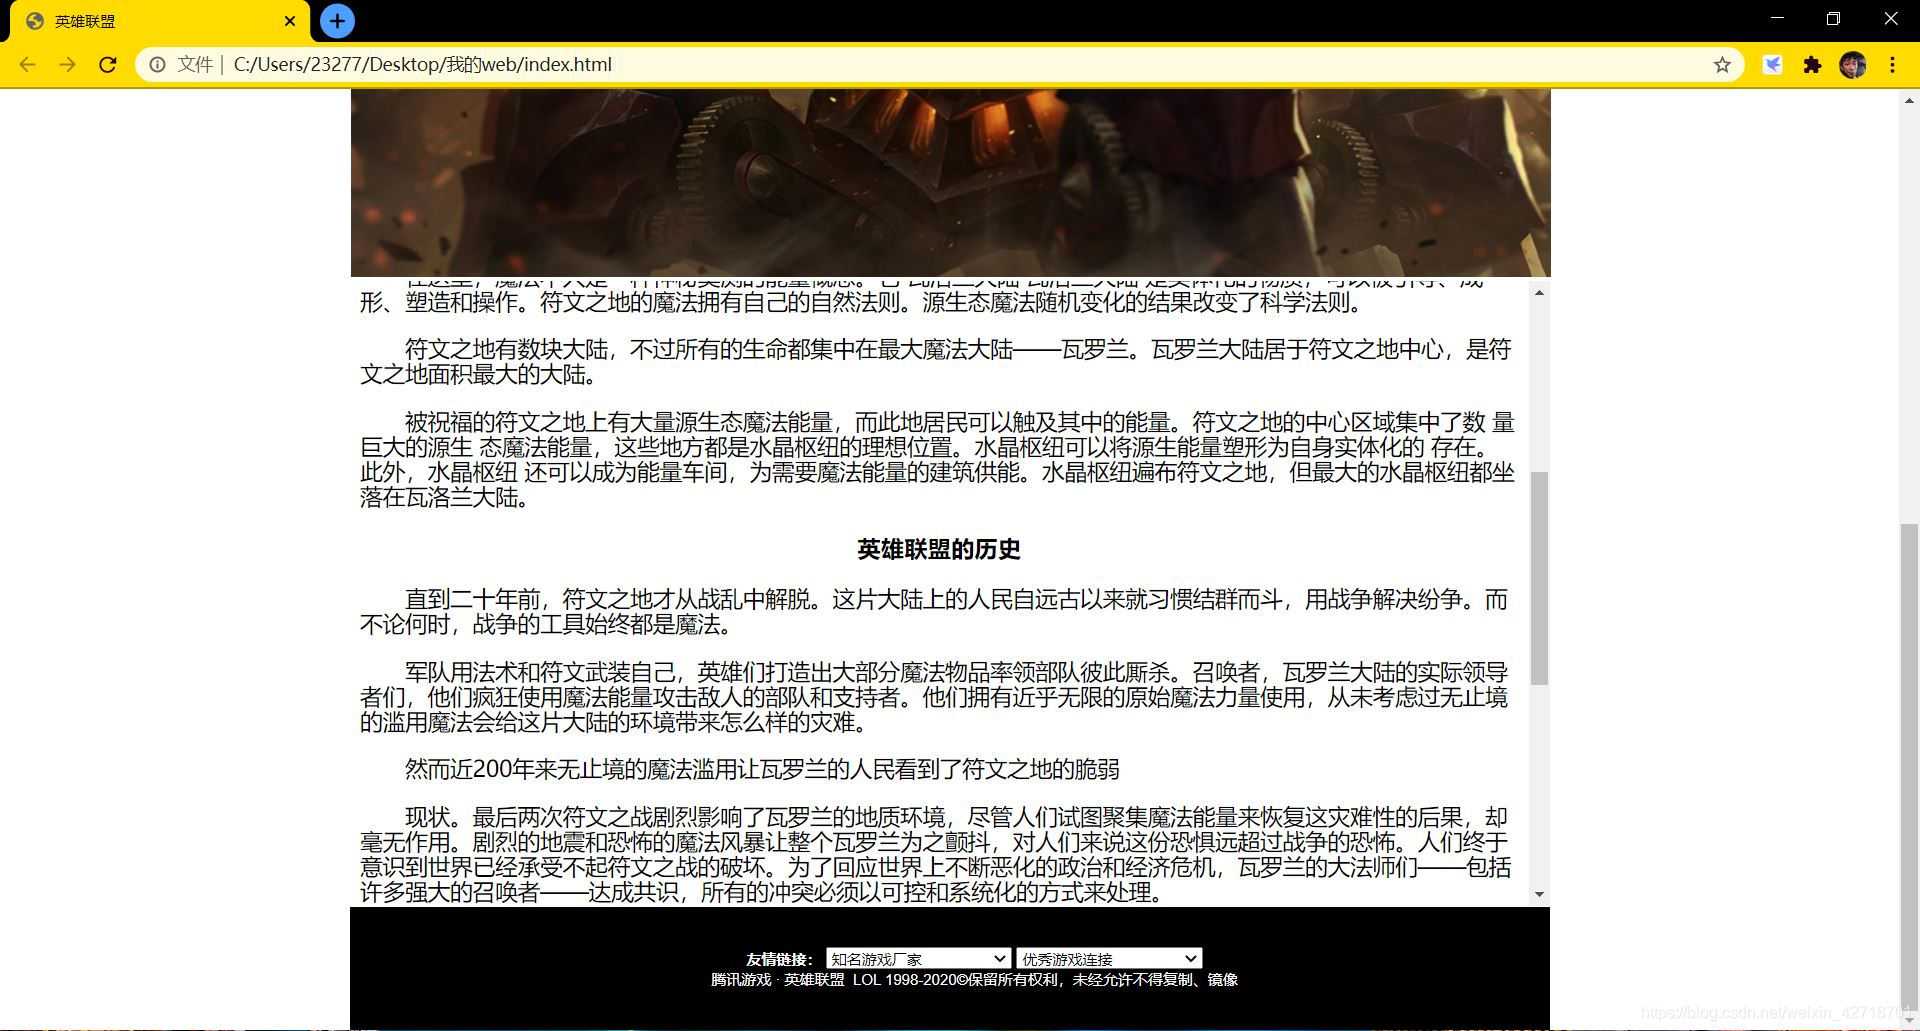Click the main page scrollbar thumb

point(1909,768)
